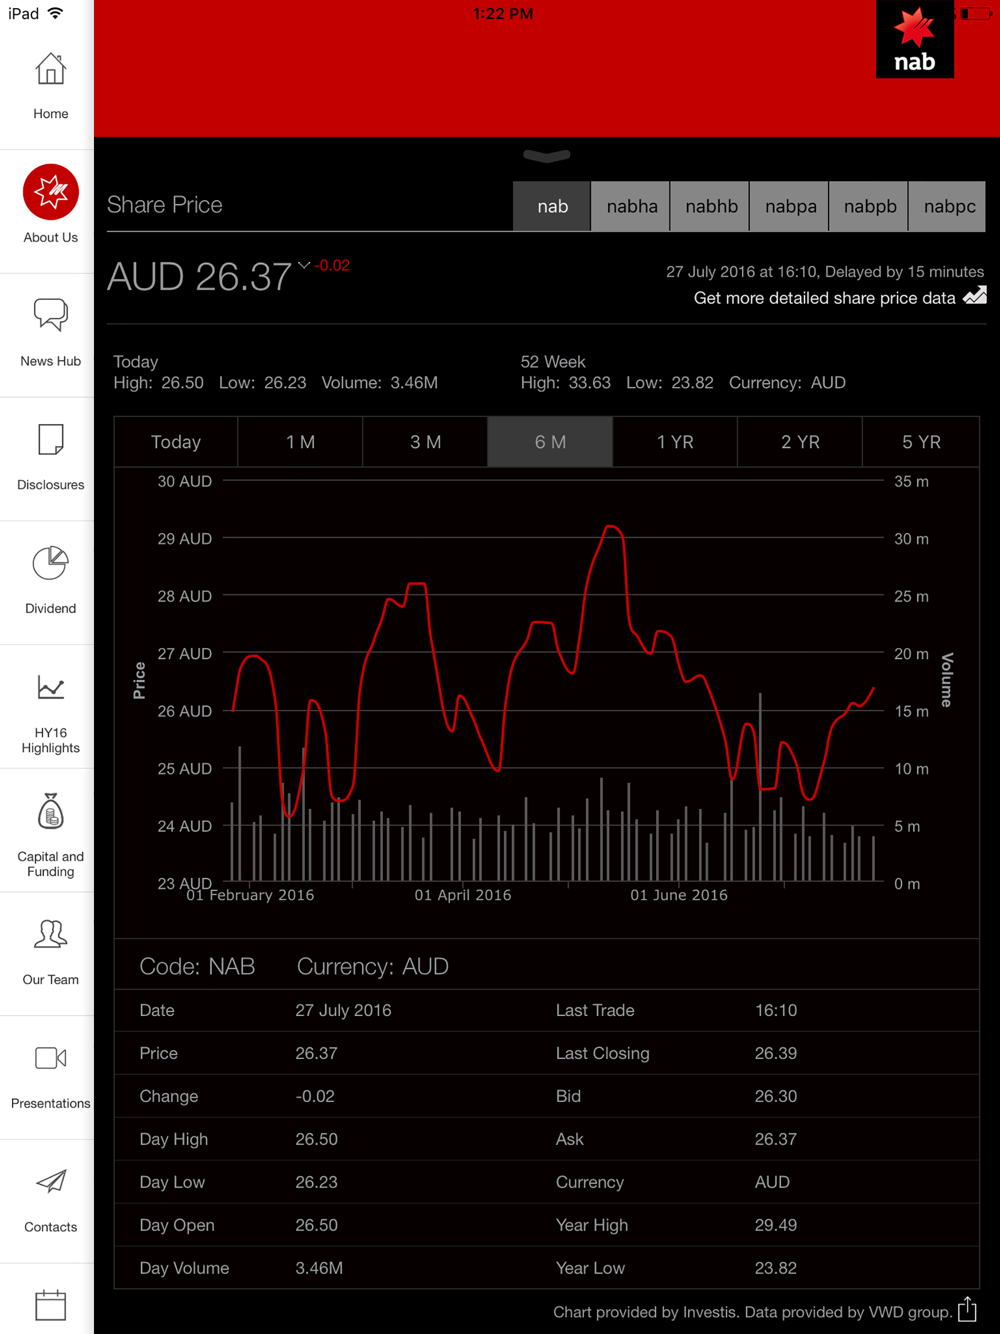Open the Disclosures document icon
This screenshot has height=1334, width=1000.
coord(51,439)
